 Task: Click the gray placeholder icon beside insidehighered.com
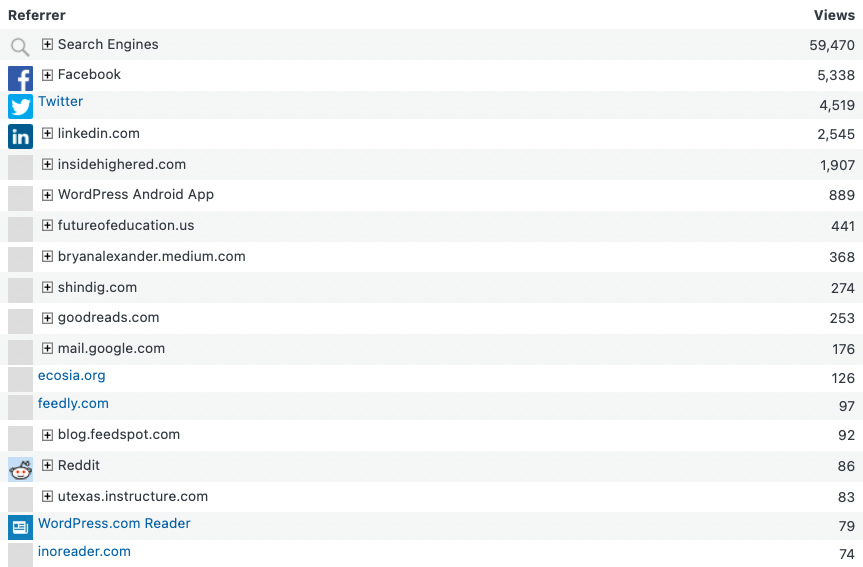20,167
